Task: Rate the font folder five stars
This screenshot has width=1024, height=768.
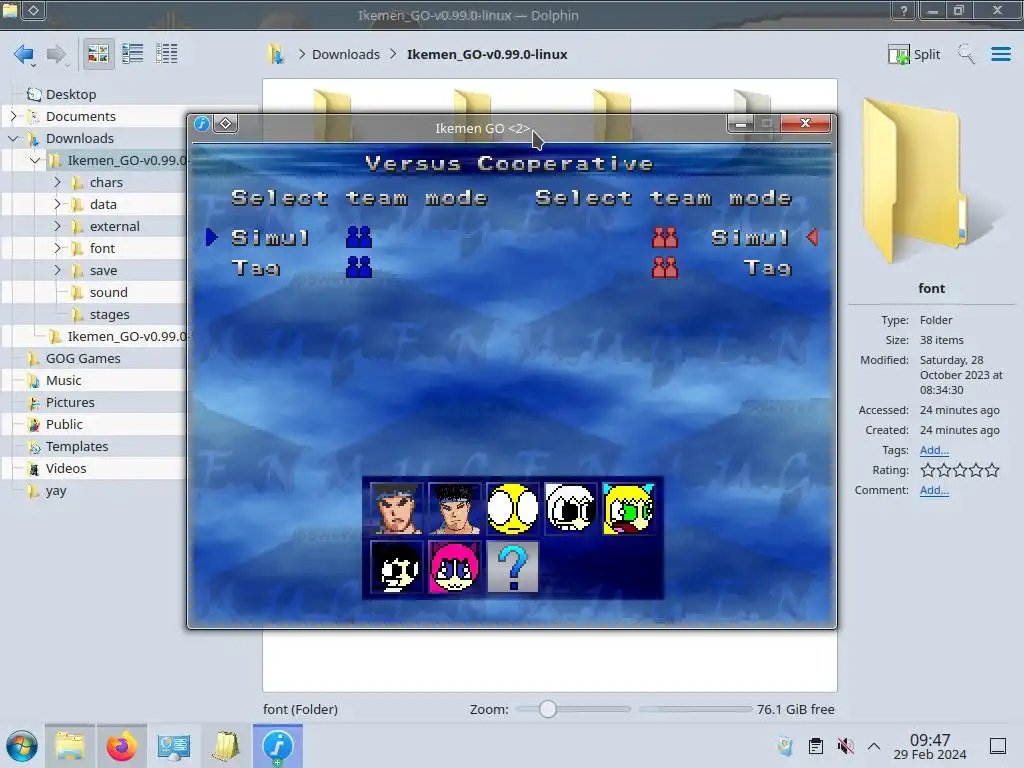Action: 992,470
